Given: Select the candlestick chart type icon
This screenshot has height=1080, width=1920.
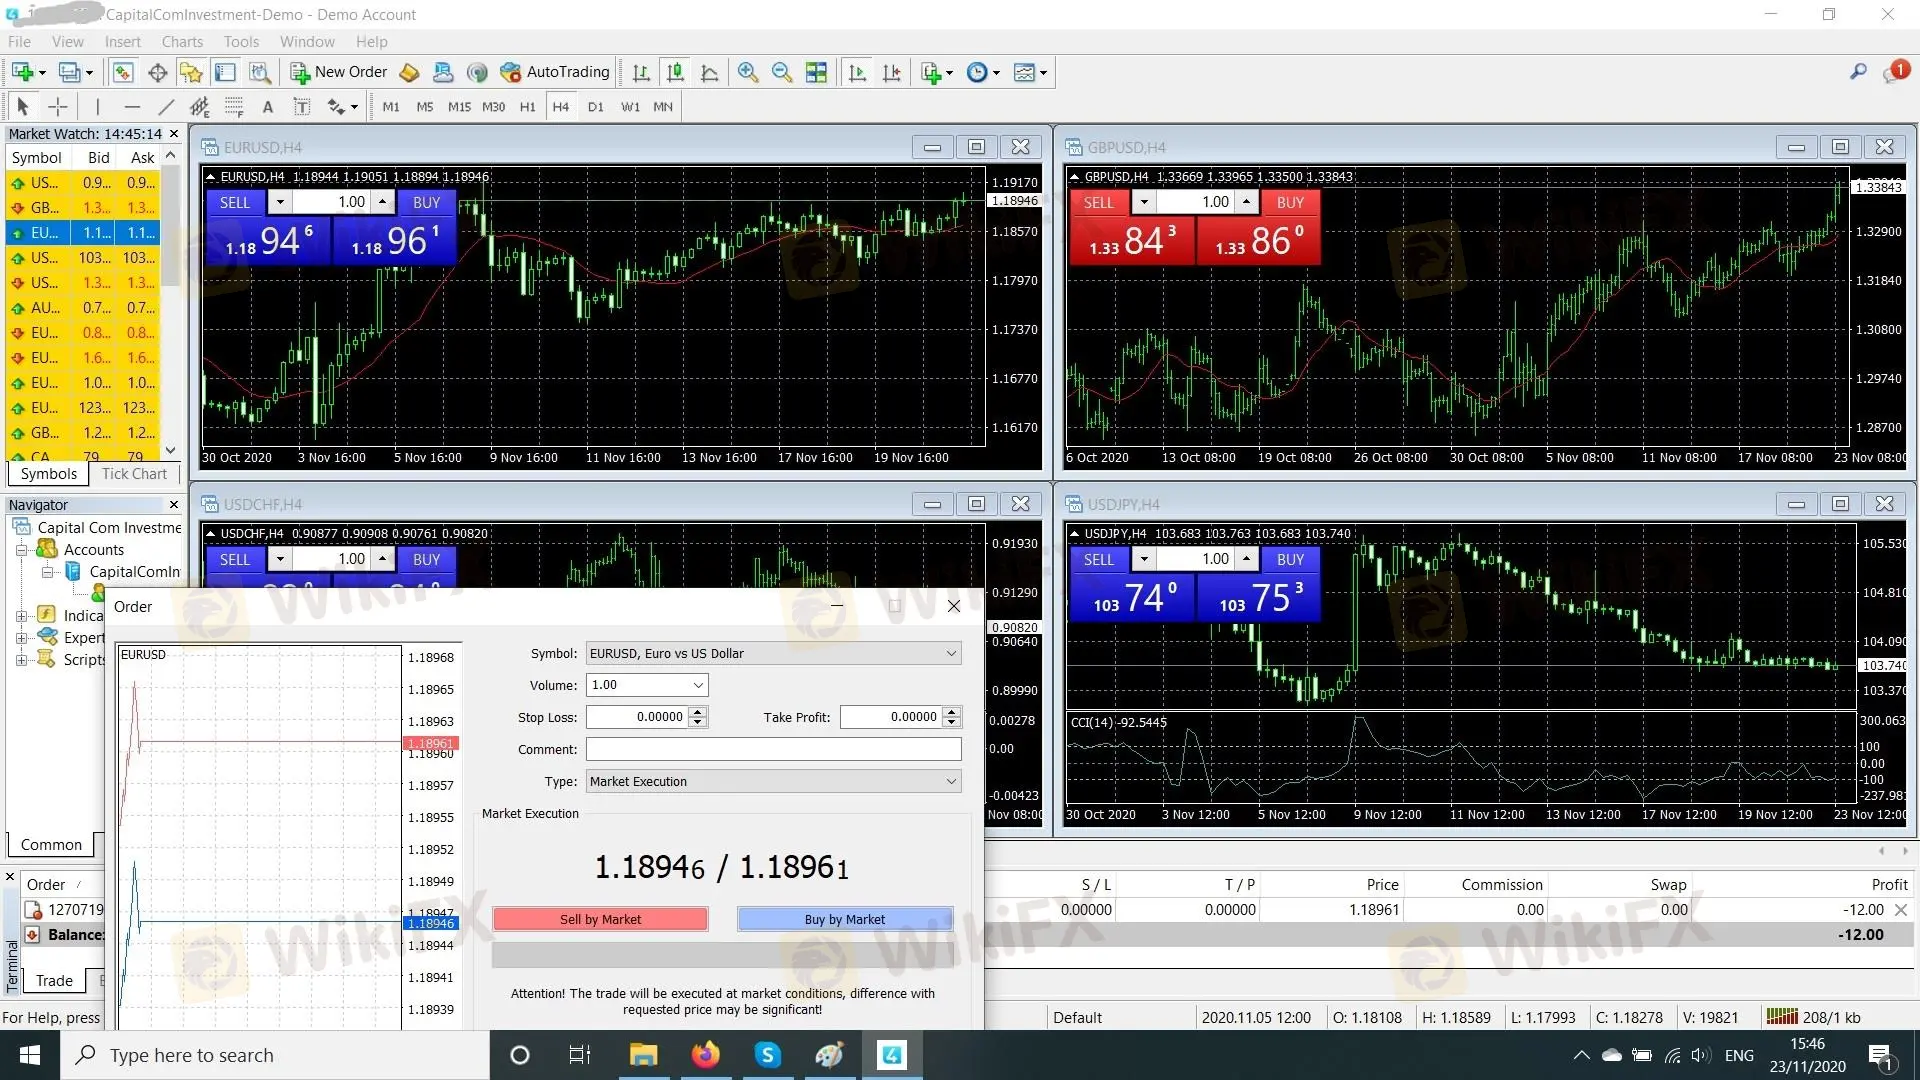Looking at the screenshot, I should coord(675,72).
